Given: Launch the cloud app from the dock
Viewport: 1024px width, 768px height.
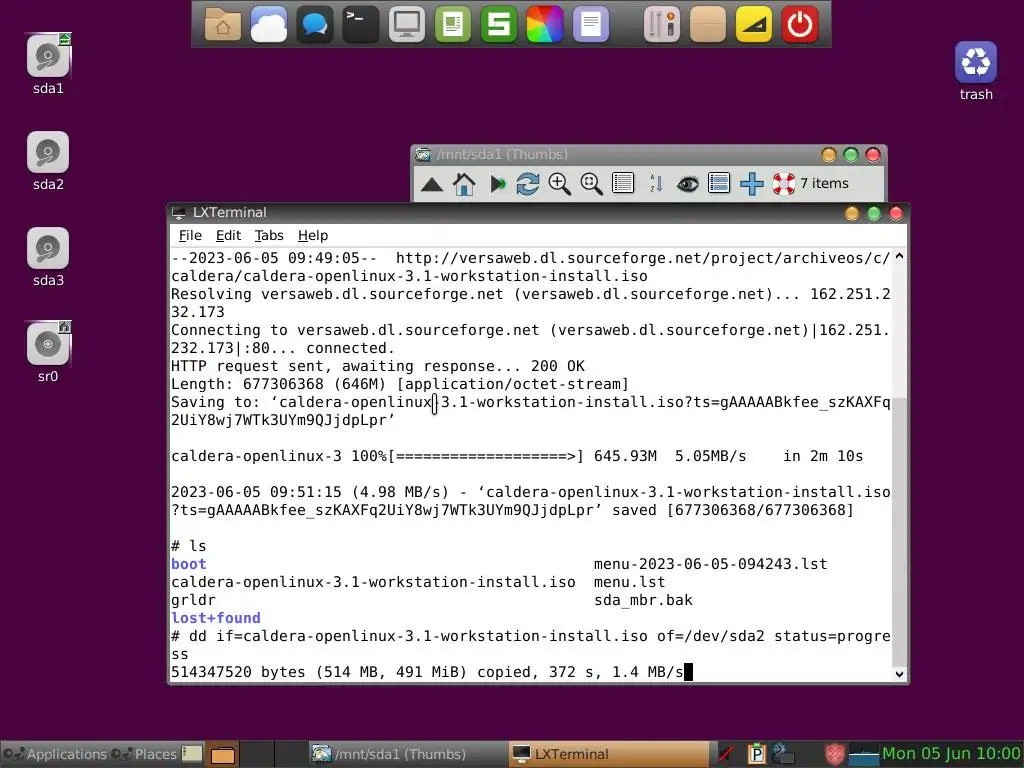Looking at the screenshot, I should coord(268,25).
